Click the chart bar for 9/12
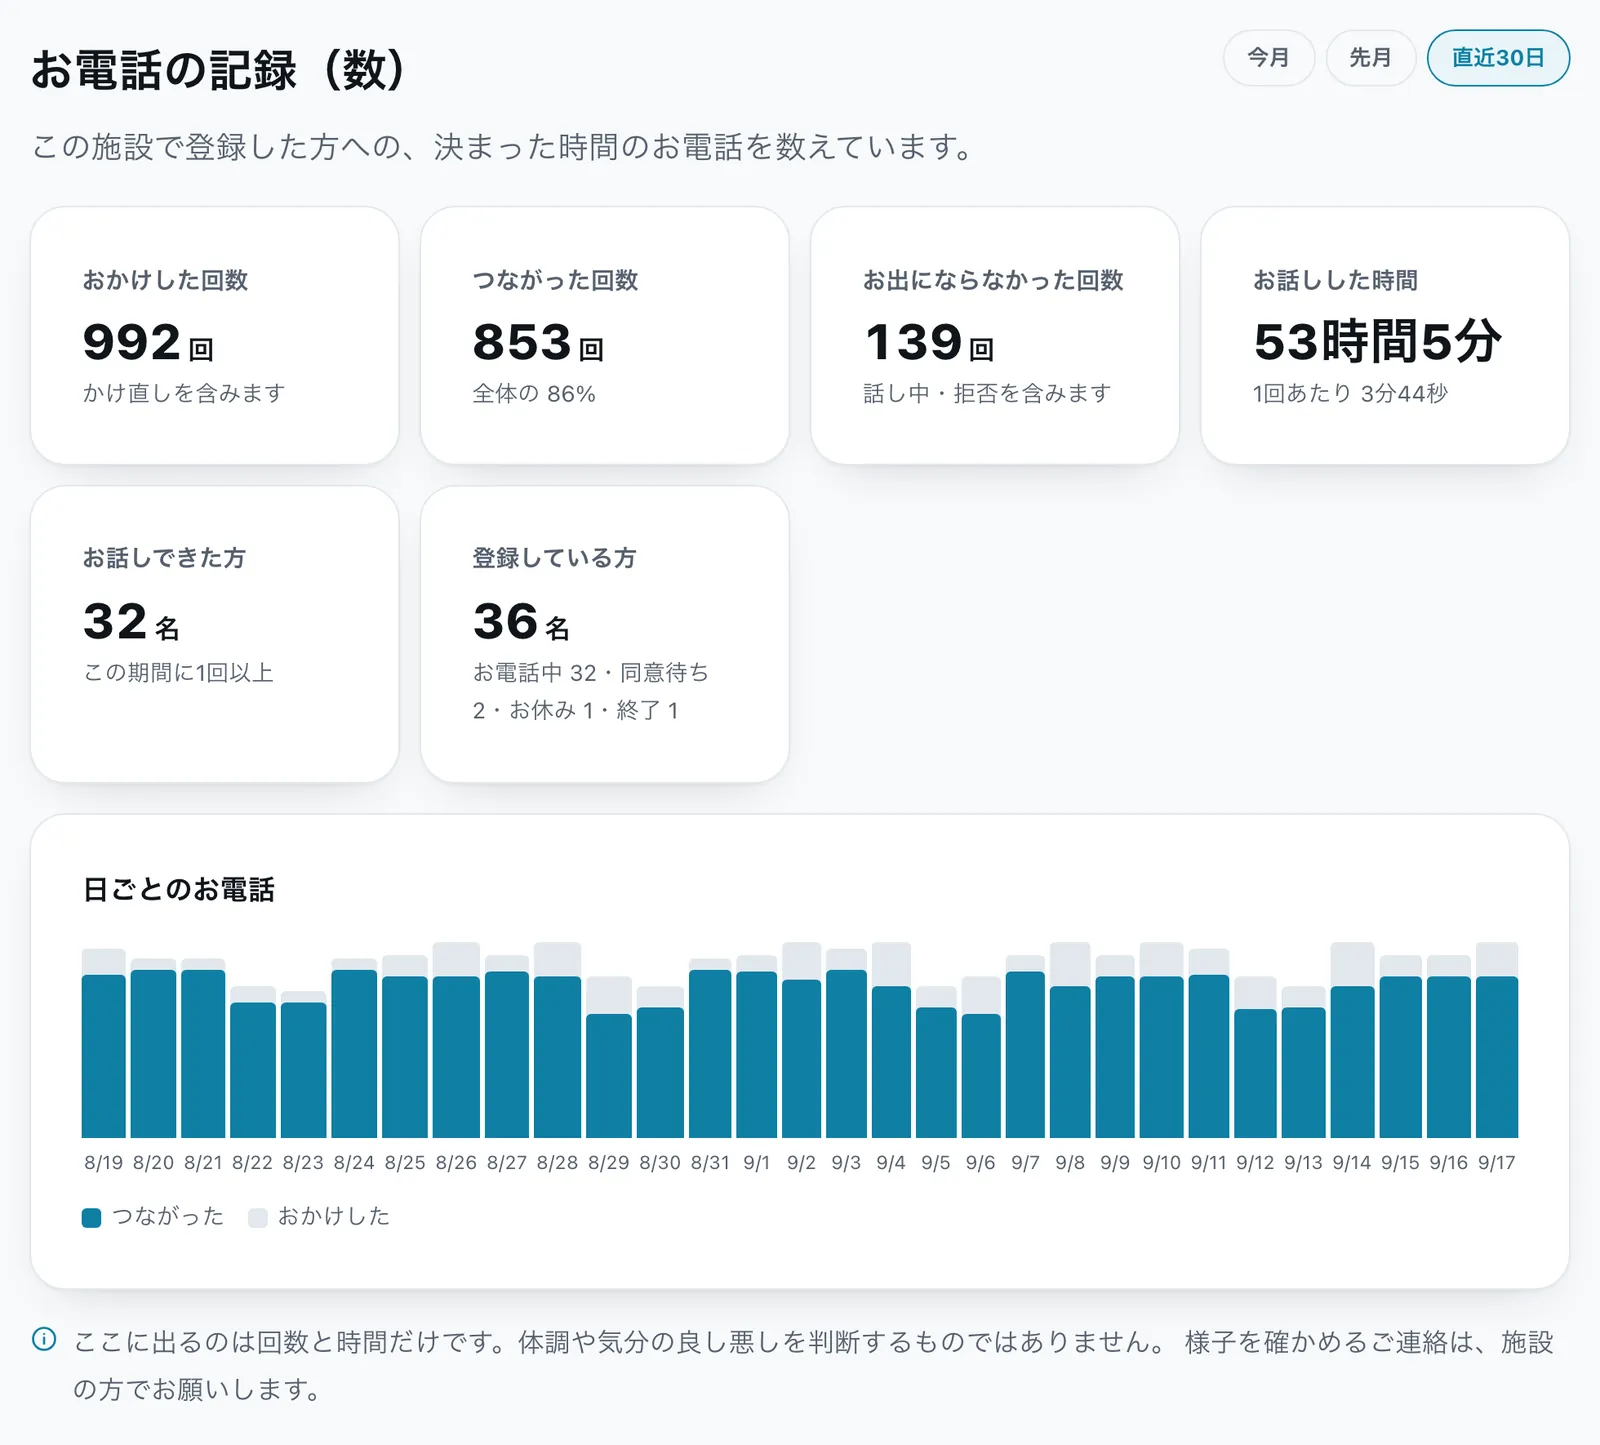The height and width of the screenshot is (1445, 1600). coord(1255,1057)
